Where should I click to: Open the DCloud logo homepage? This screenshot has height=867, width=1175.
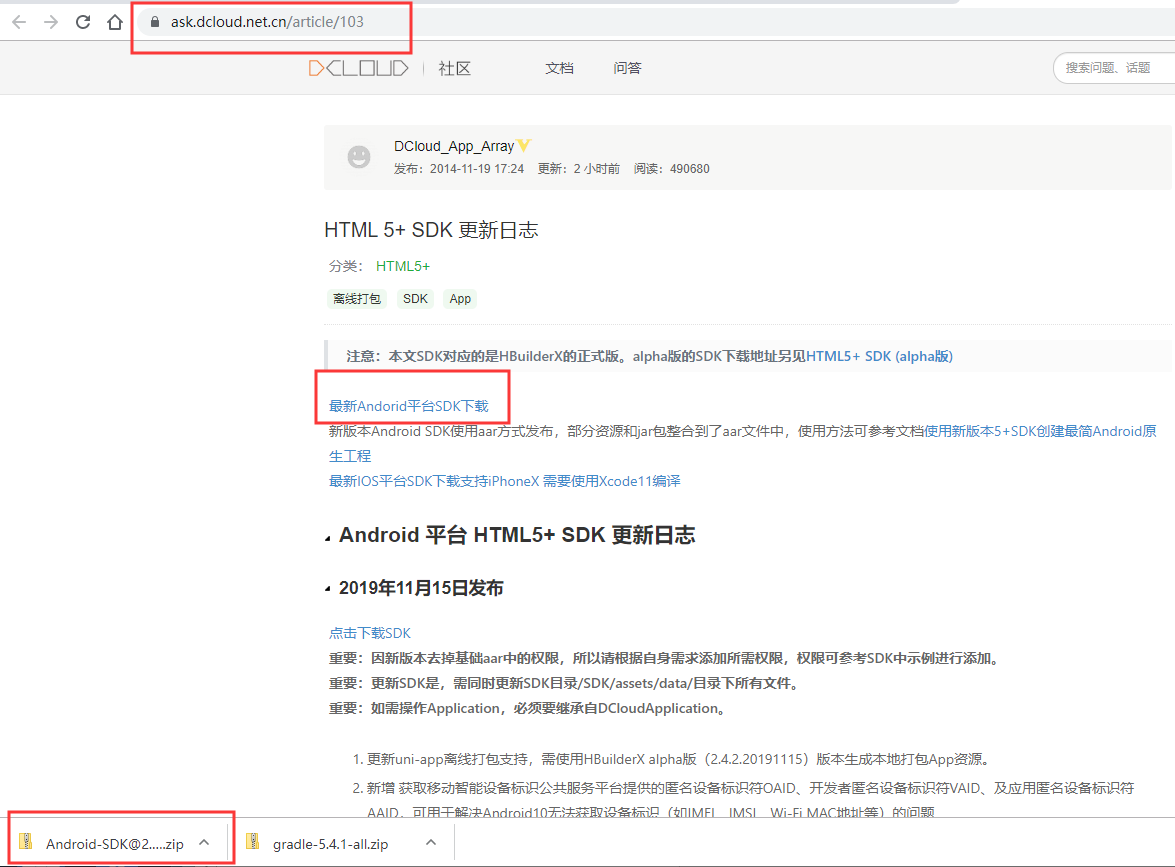[x=358, y=68]
